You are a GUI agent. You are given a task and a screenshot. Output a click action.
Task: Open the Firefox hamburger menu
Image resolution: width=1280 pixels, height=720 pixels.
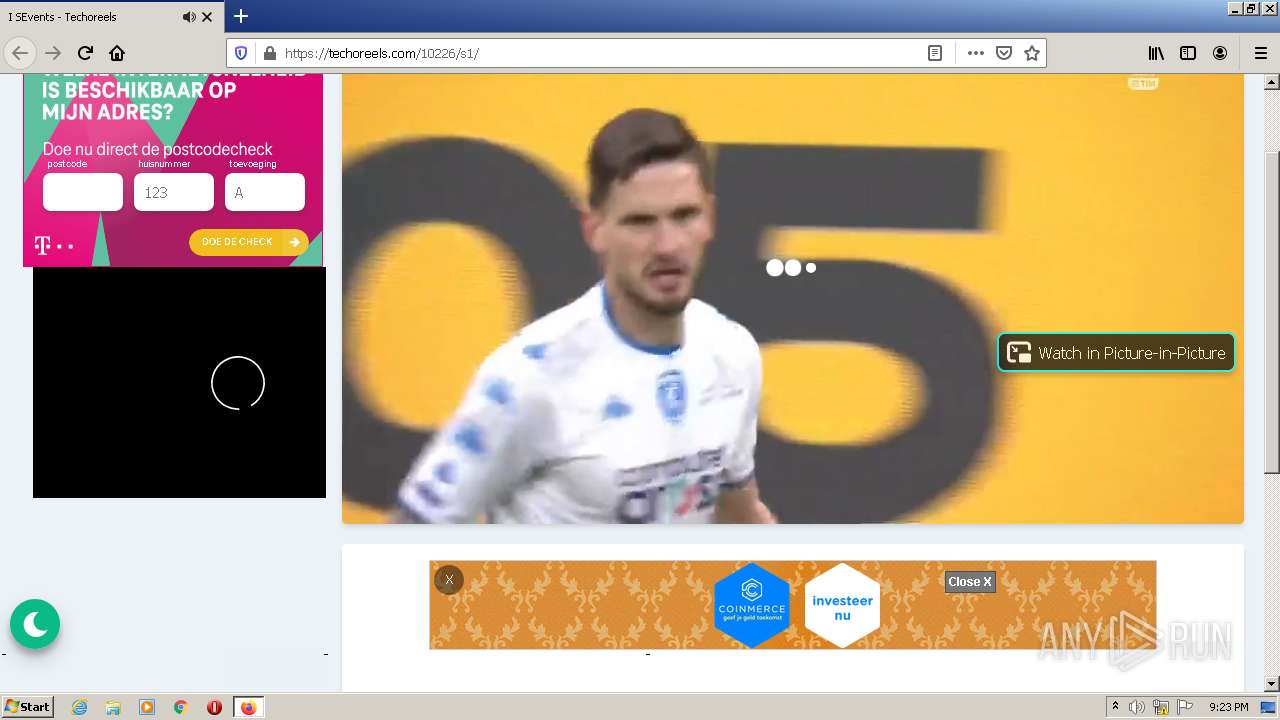click(x=1260, y=53)
